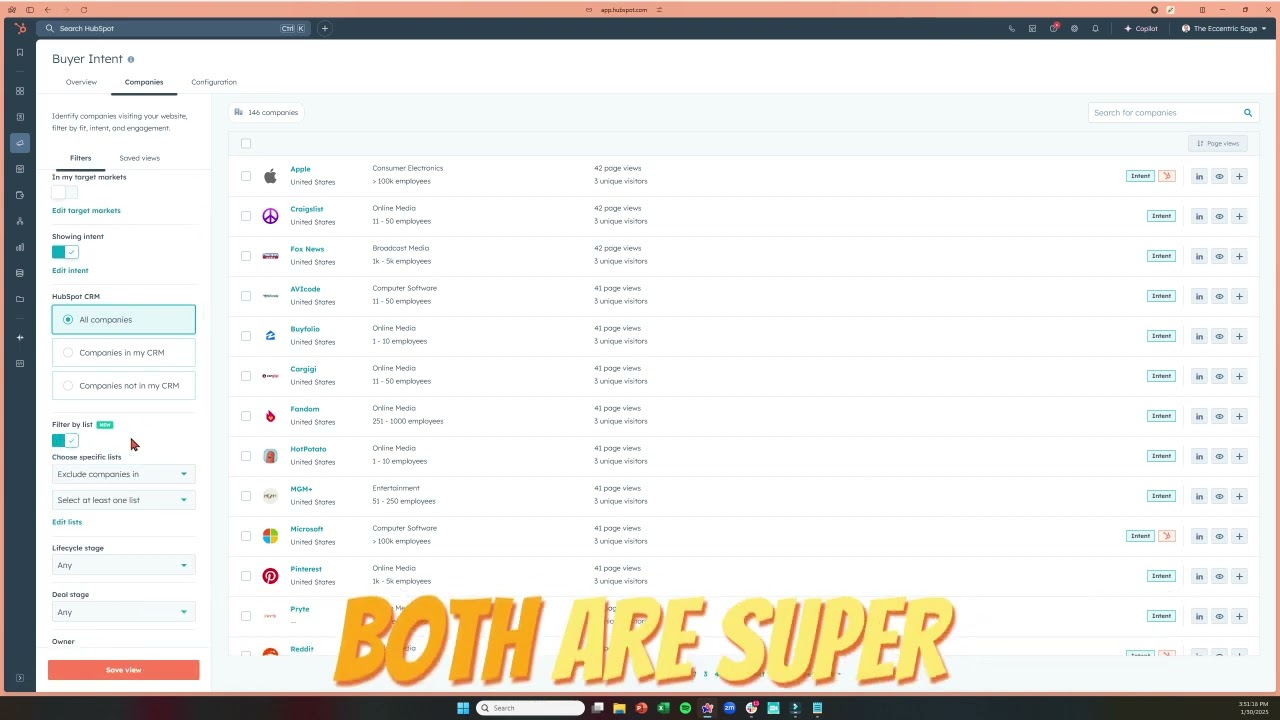Click the Edit target markets link
The width and height of the screenshot is (1280, 720).
coord(86,211)
